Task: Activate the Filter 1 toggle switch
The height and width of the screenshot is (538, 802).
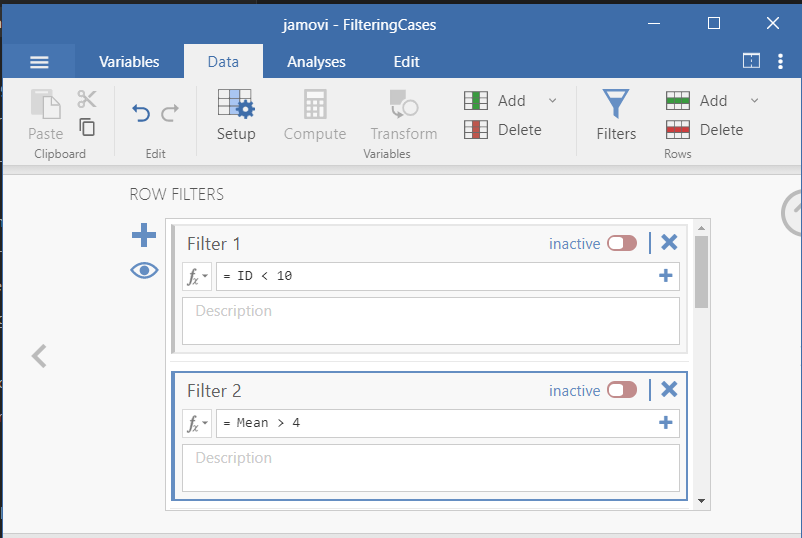Action: pyautogui.click(x=622, y=243)
